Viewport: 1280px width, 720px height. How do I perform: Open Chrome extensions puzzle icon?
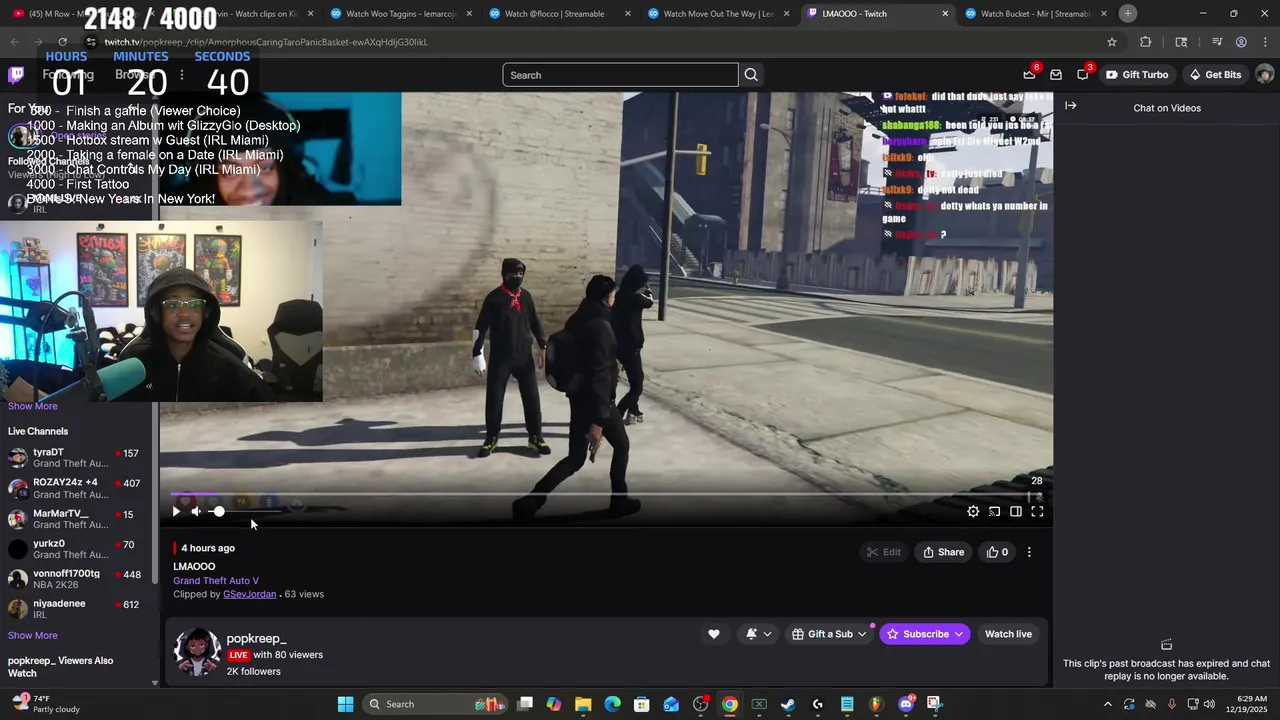(1146, 42)
